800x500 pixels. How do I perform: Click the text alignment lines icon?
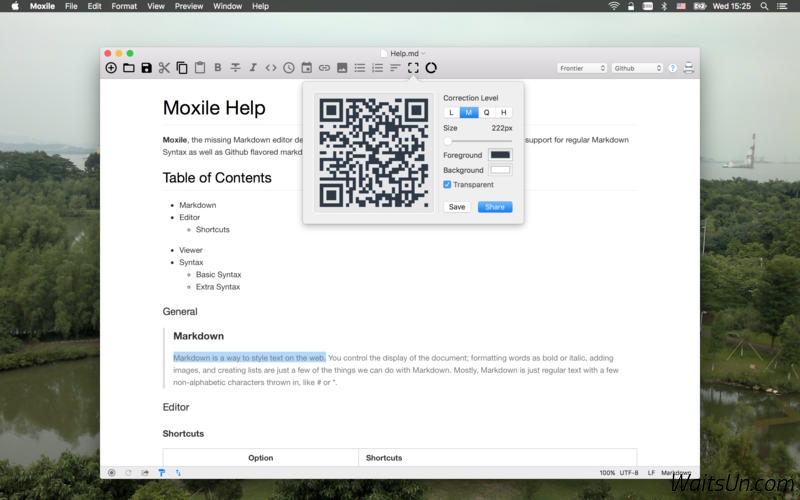coord(395,67)
